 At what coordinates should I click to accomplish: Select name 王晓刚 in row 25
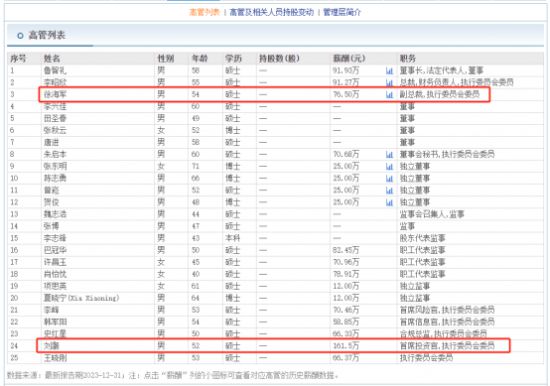coord(55,358)
